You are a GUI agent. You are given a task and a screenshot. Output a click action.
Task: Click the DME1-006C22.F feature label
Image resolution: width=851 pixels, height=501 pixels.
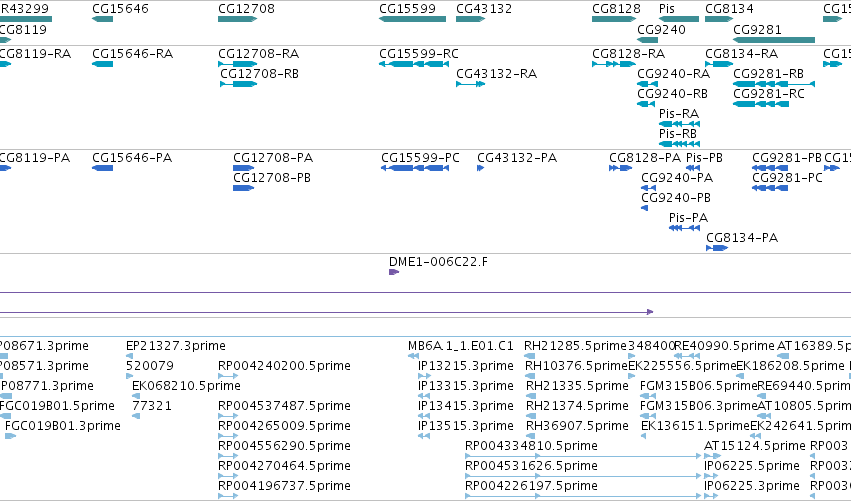[x=439, y=262]
